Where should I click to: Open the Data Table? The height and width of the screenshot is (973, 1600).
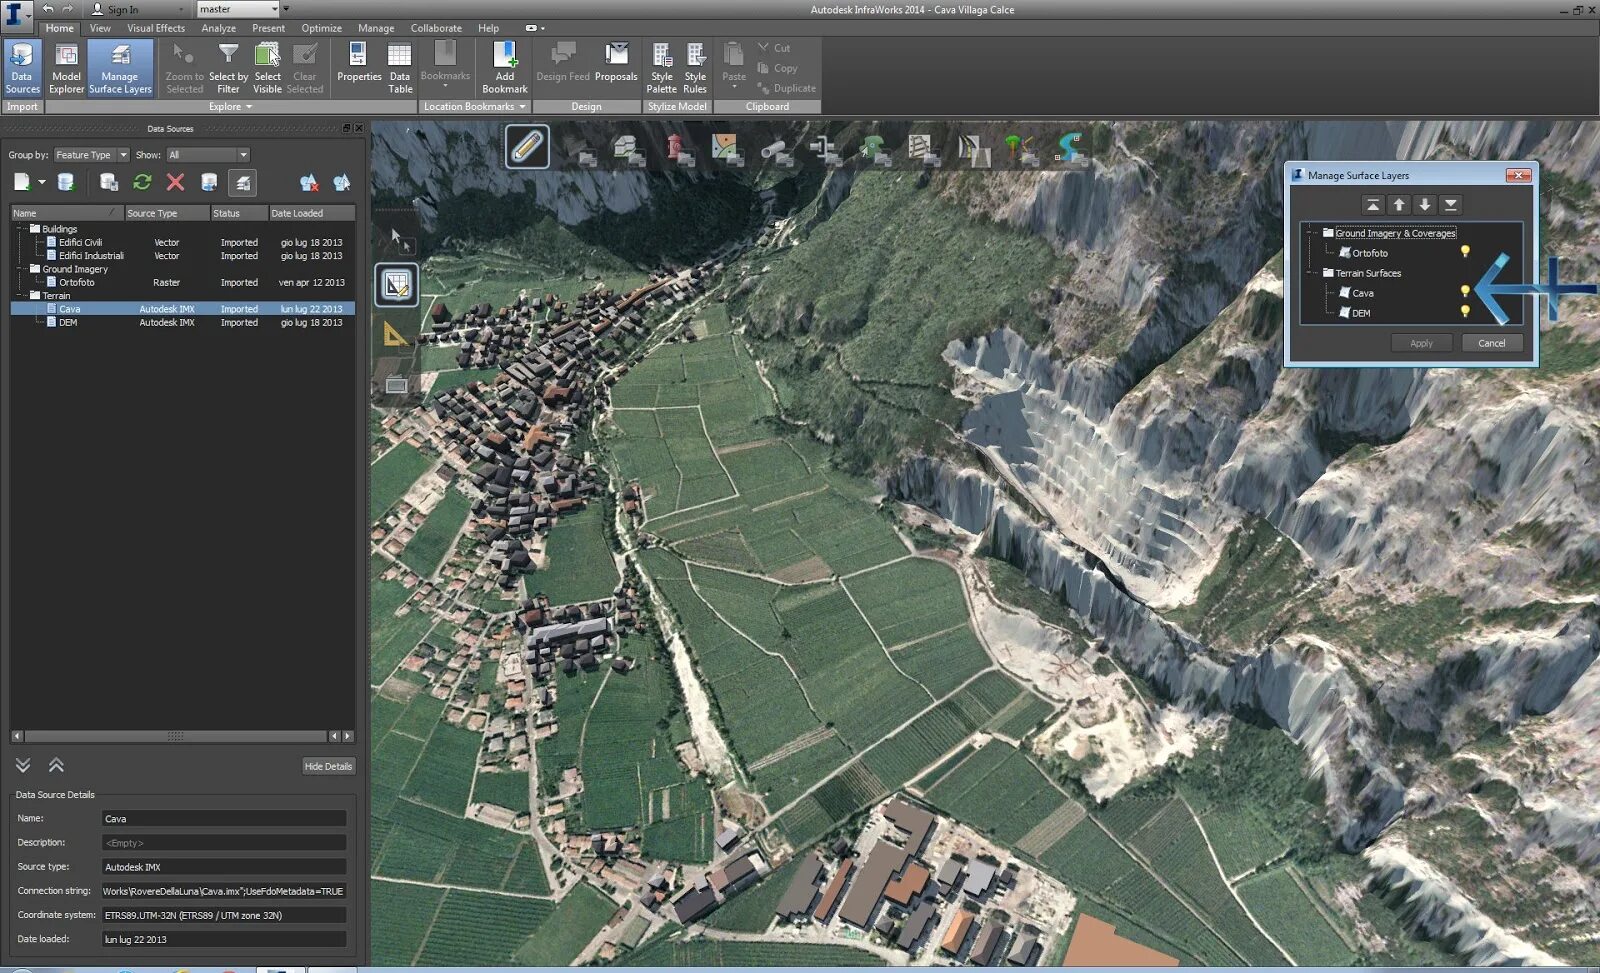400,68
